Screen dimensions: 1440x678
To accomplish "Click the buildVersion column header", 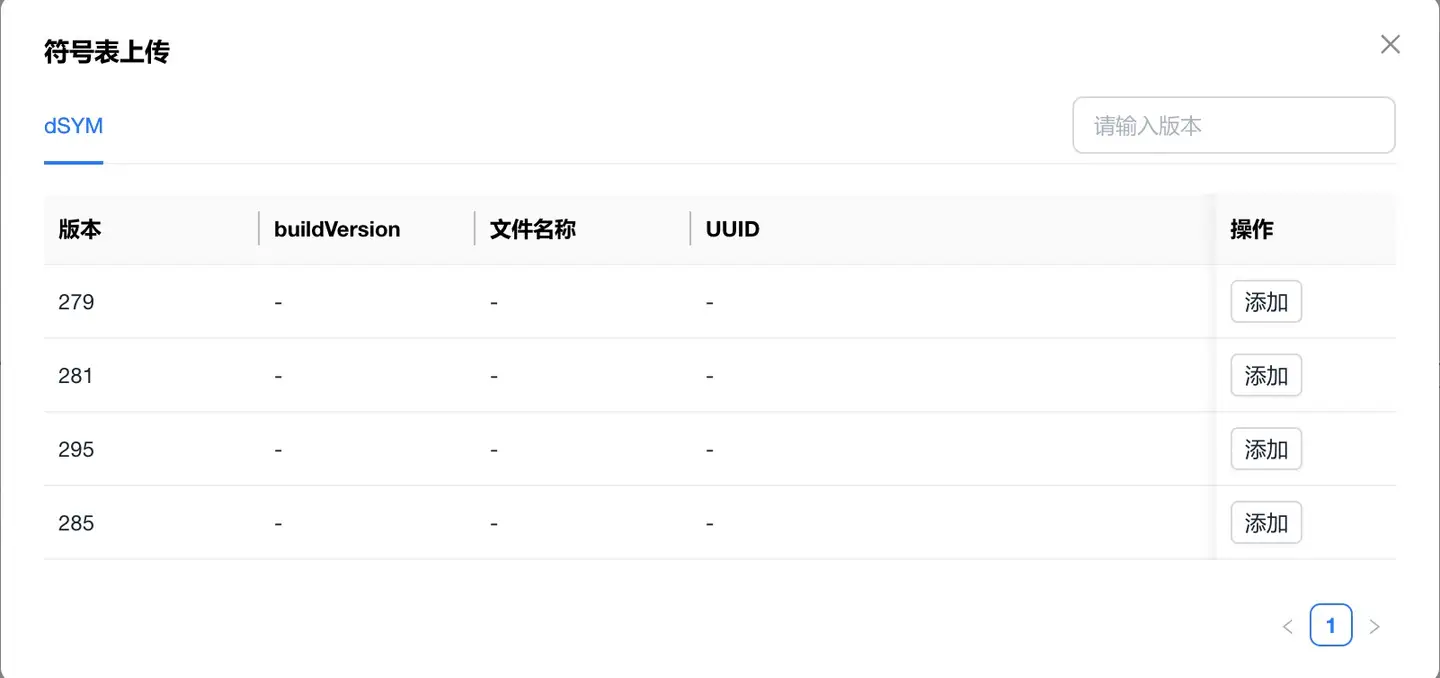I will pos(337,229).
